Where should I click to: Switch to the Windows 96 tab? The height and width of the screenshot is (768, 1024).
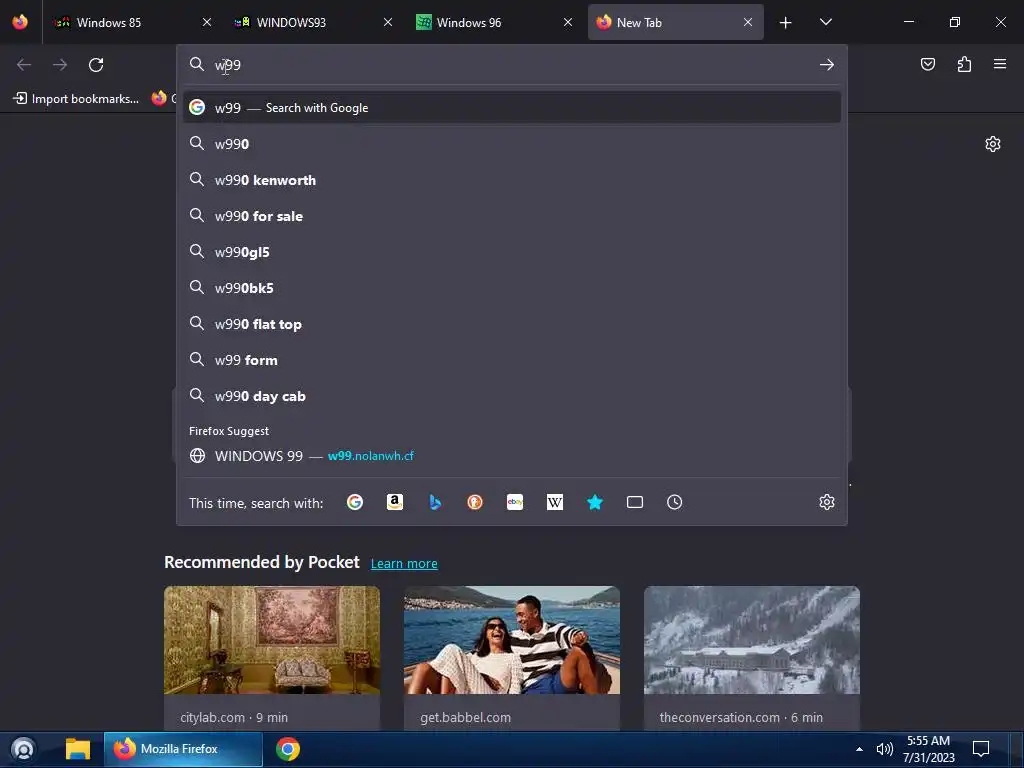[494, 22]
